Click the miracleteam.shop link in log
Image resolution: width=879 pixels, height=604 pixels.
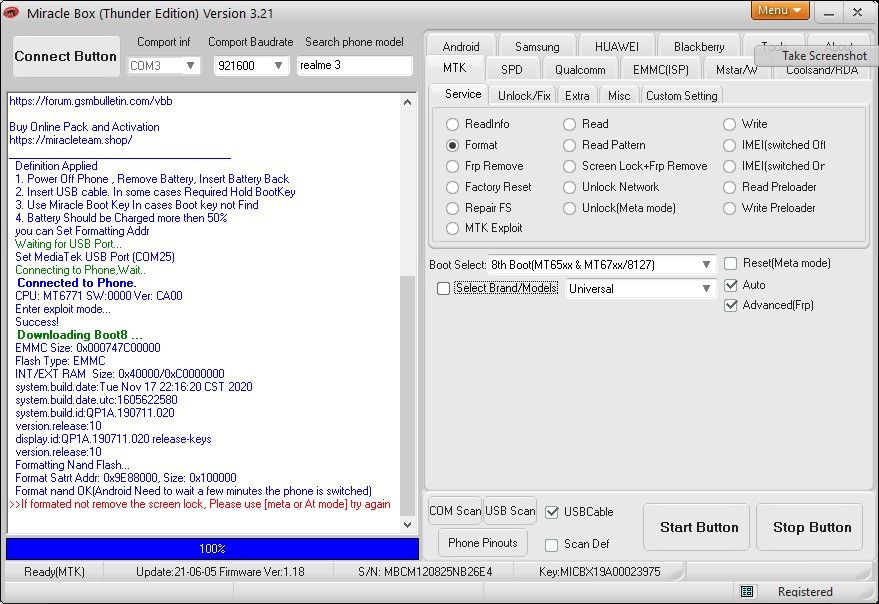click(71, 140)
